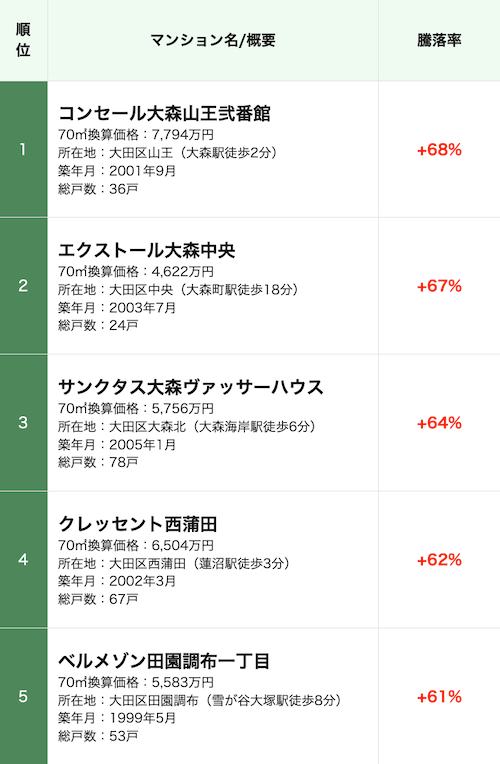500x764 pixels.
Task: Click the +61% rate value
Action: pyautogui.click(x=439, y=697)
